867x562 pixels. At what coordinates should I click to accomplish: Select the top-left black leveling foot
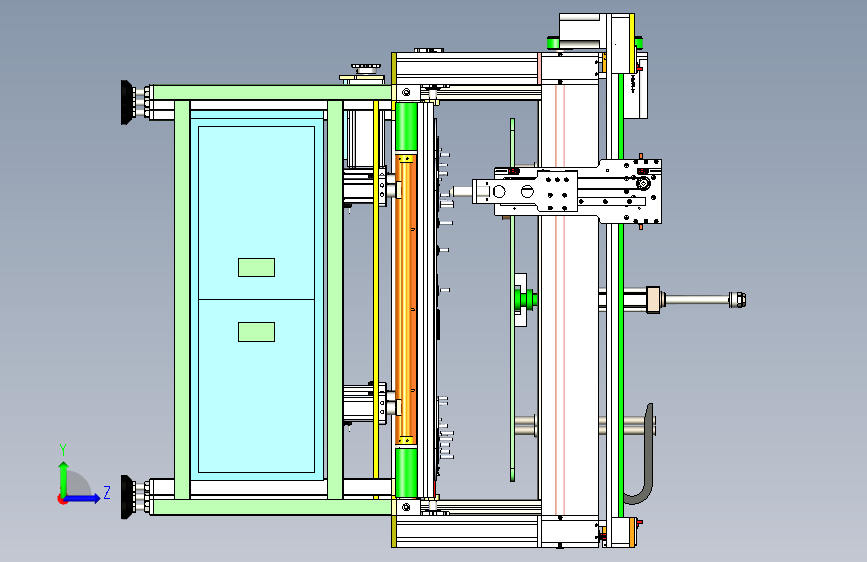tap(128, 102)
